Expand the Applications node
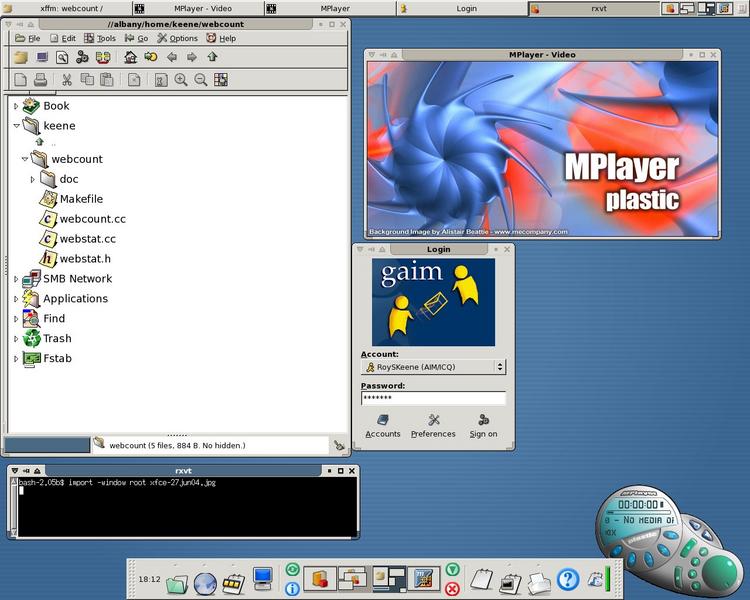Screen dimensions: 750x600 (x=16, y=299)
